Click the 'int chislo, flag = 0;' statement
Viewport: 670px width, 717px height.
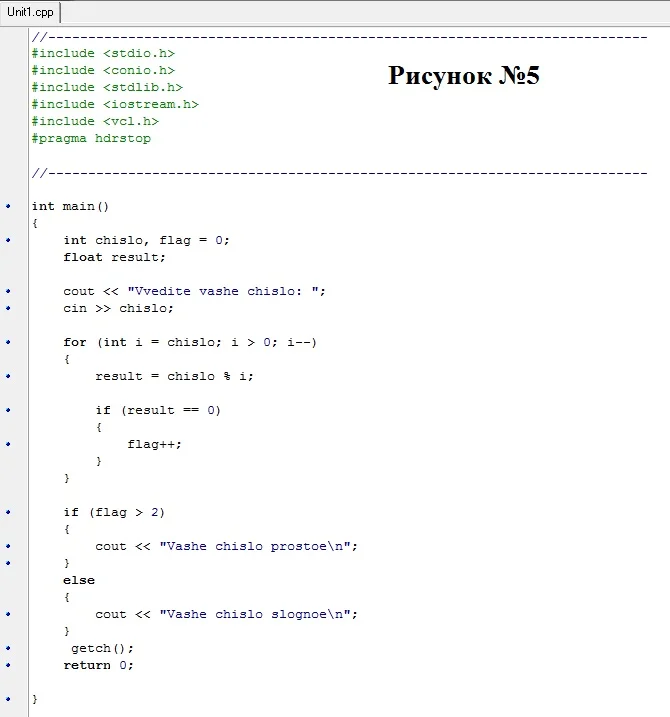pos(146,241)
